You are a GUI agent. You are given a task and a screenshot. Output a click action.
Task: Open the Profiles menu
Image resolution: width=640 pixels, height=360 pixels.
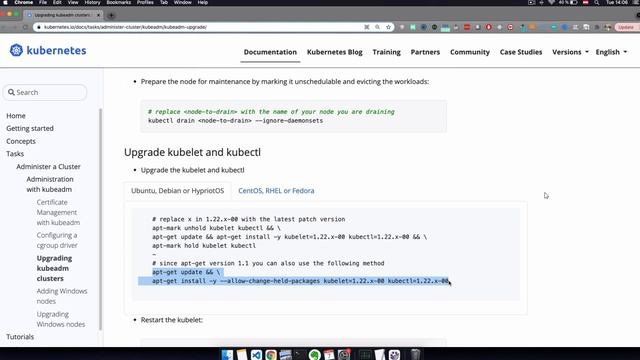[x=145, y=2]
